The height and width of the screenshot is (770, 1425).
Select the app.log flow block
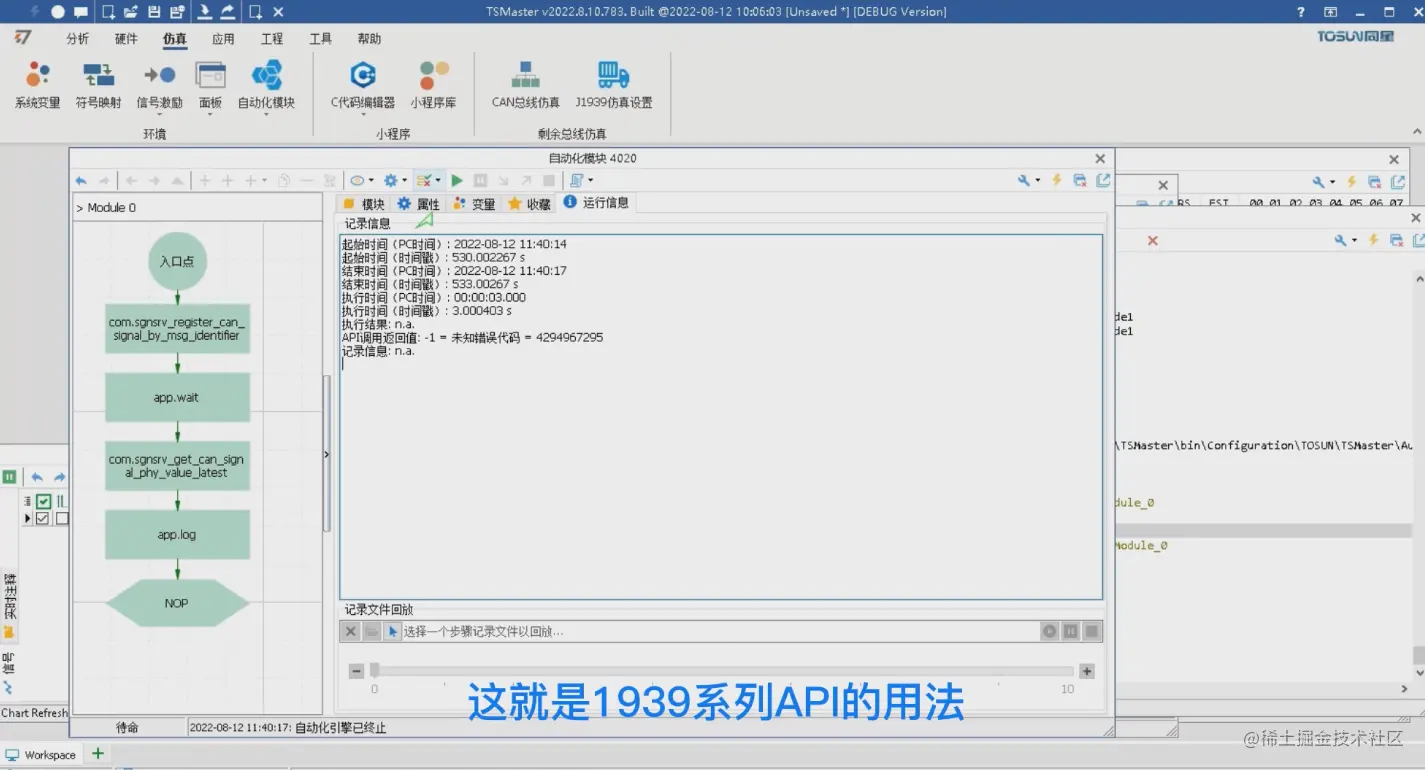coord(177,535)
